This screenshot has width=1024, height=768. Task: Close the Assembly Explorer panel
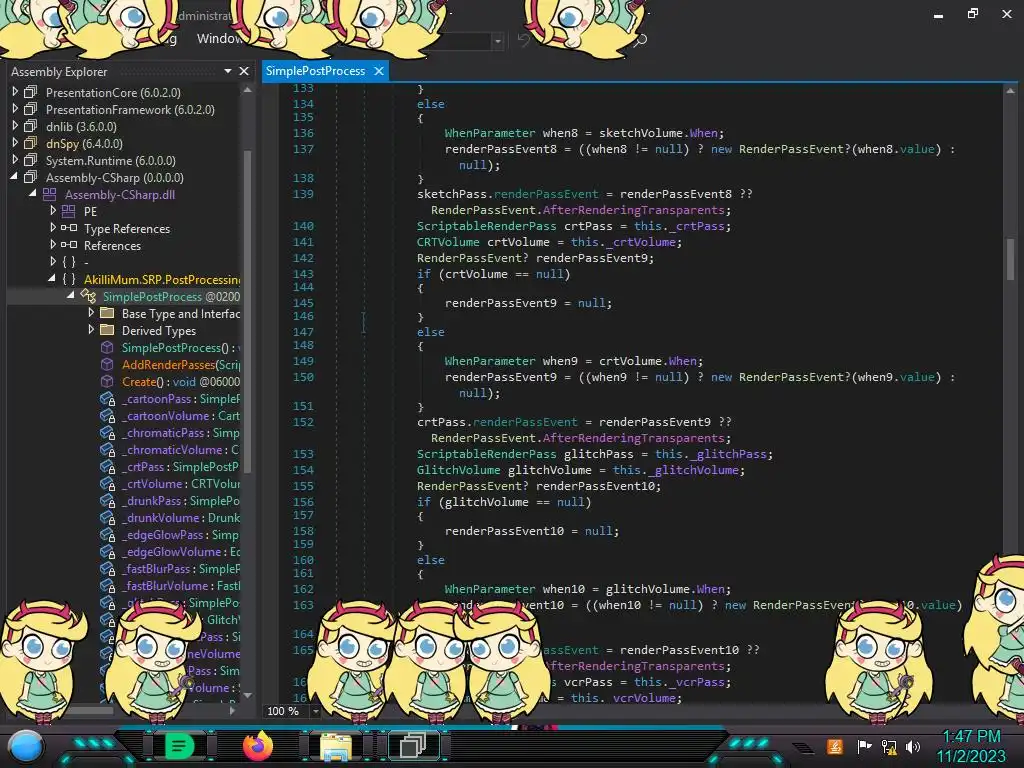click(x=244, y=71)
